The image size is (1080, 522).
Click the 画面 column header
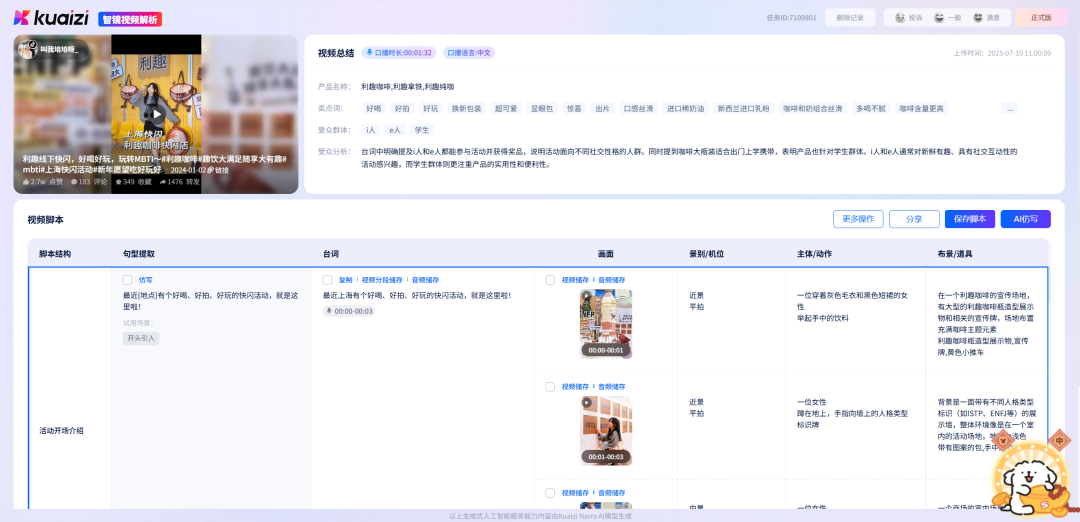605,254
